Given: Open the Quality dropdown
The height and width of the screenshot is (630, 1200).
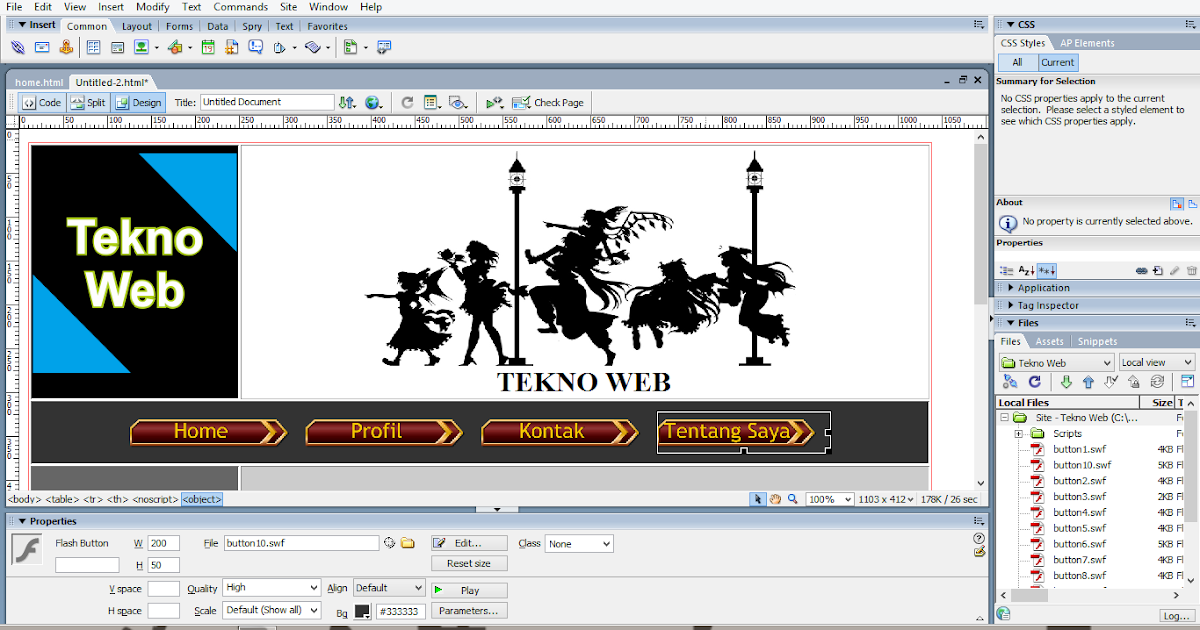Looking at the screenshot, I should (x=272, y=587).
